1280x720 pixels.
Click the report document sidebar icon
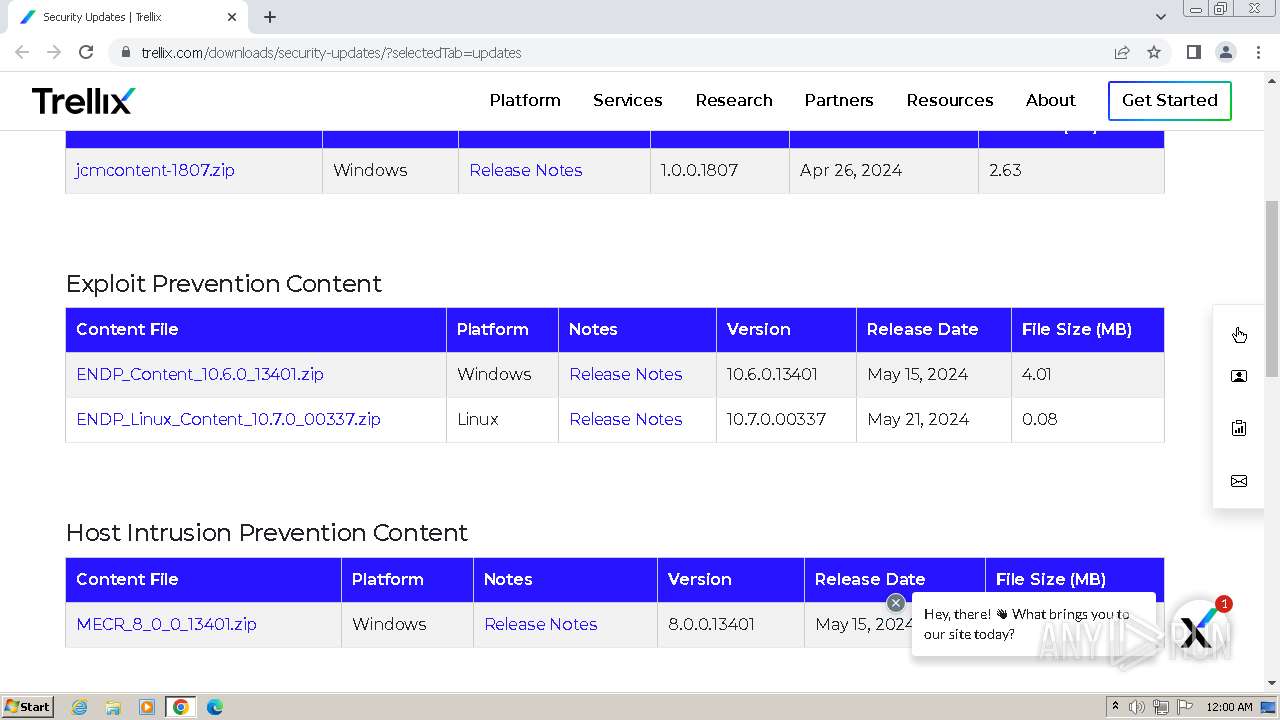[x=1239, y=428]
